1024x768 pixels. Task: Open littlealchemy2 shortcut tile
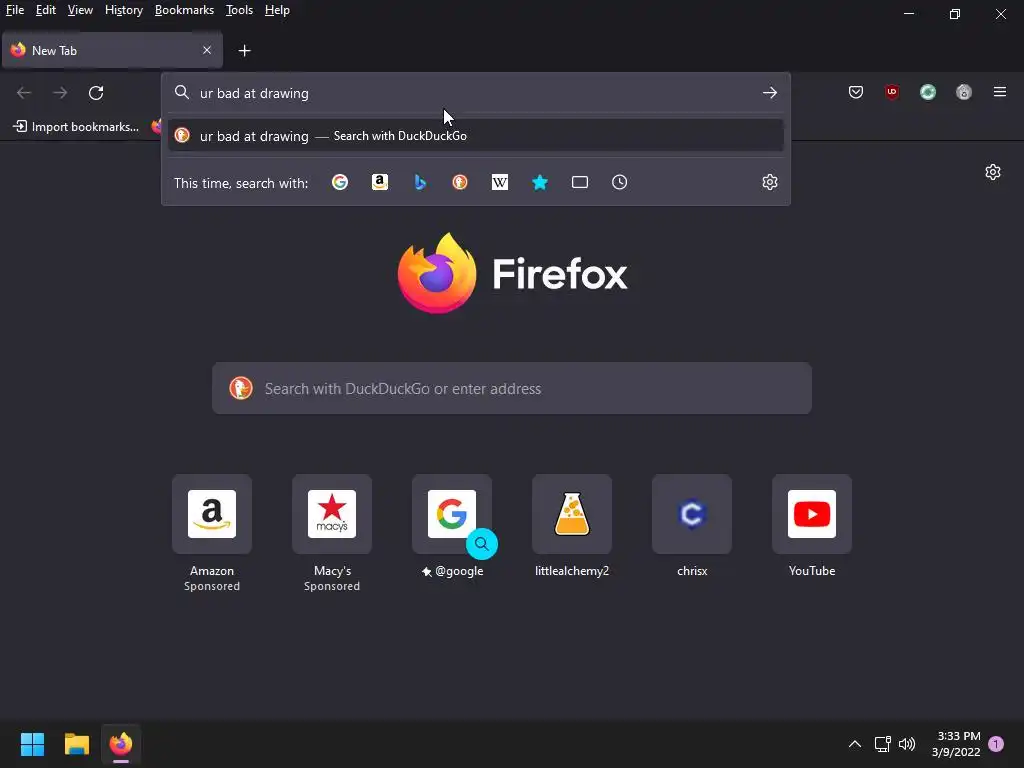pos(572,514)
